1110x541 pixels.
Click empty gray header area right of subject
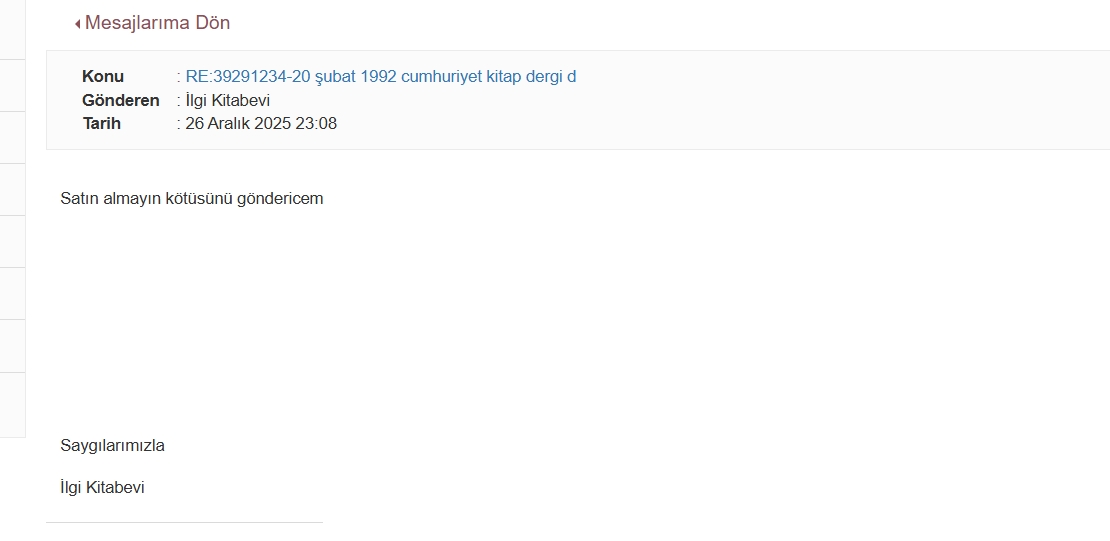[x=842, y=99]
